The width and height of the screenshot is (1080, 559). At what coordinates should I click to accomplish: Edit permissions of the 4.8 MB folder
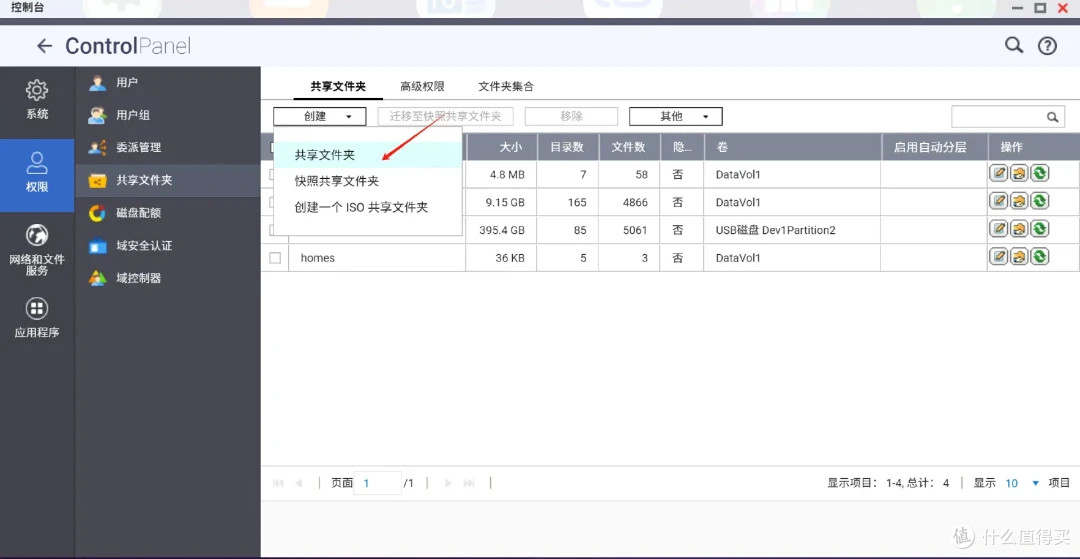point(1019,173)
